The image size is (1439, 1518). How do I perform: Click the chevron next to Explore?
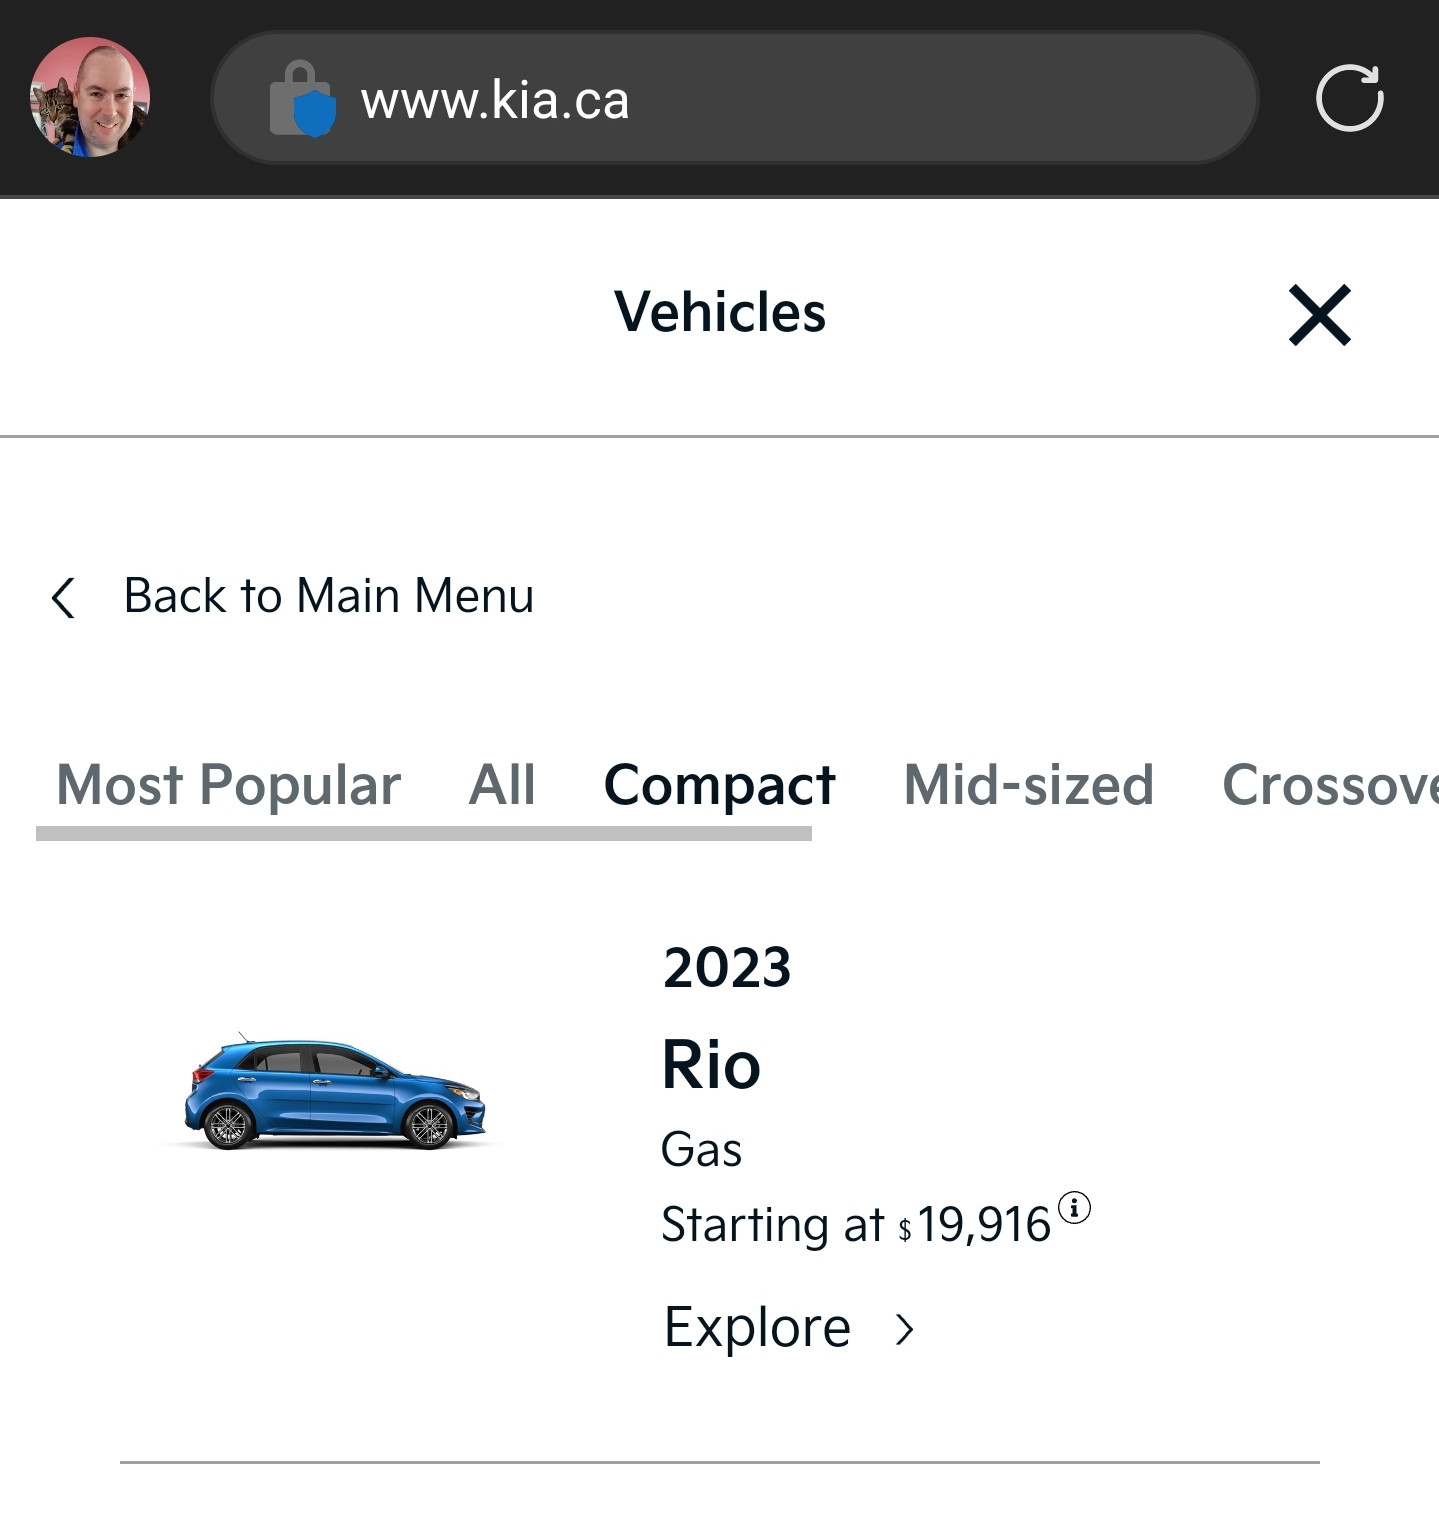[x=905, y=1329]
